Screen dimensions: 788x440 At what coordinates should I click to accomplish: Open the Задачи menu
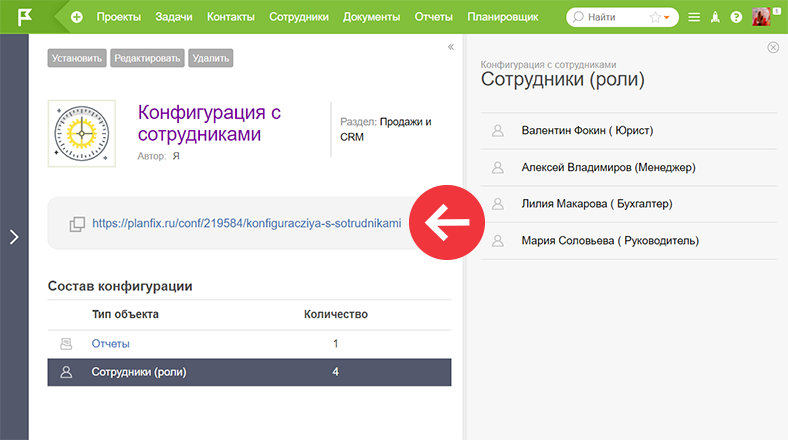tap(174, 17)
